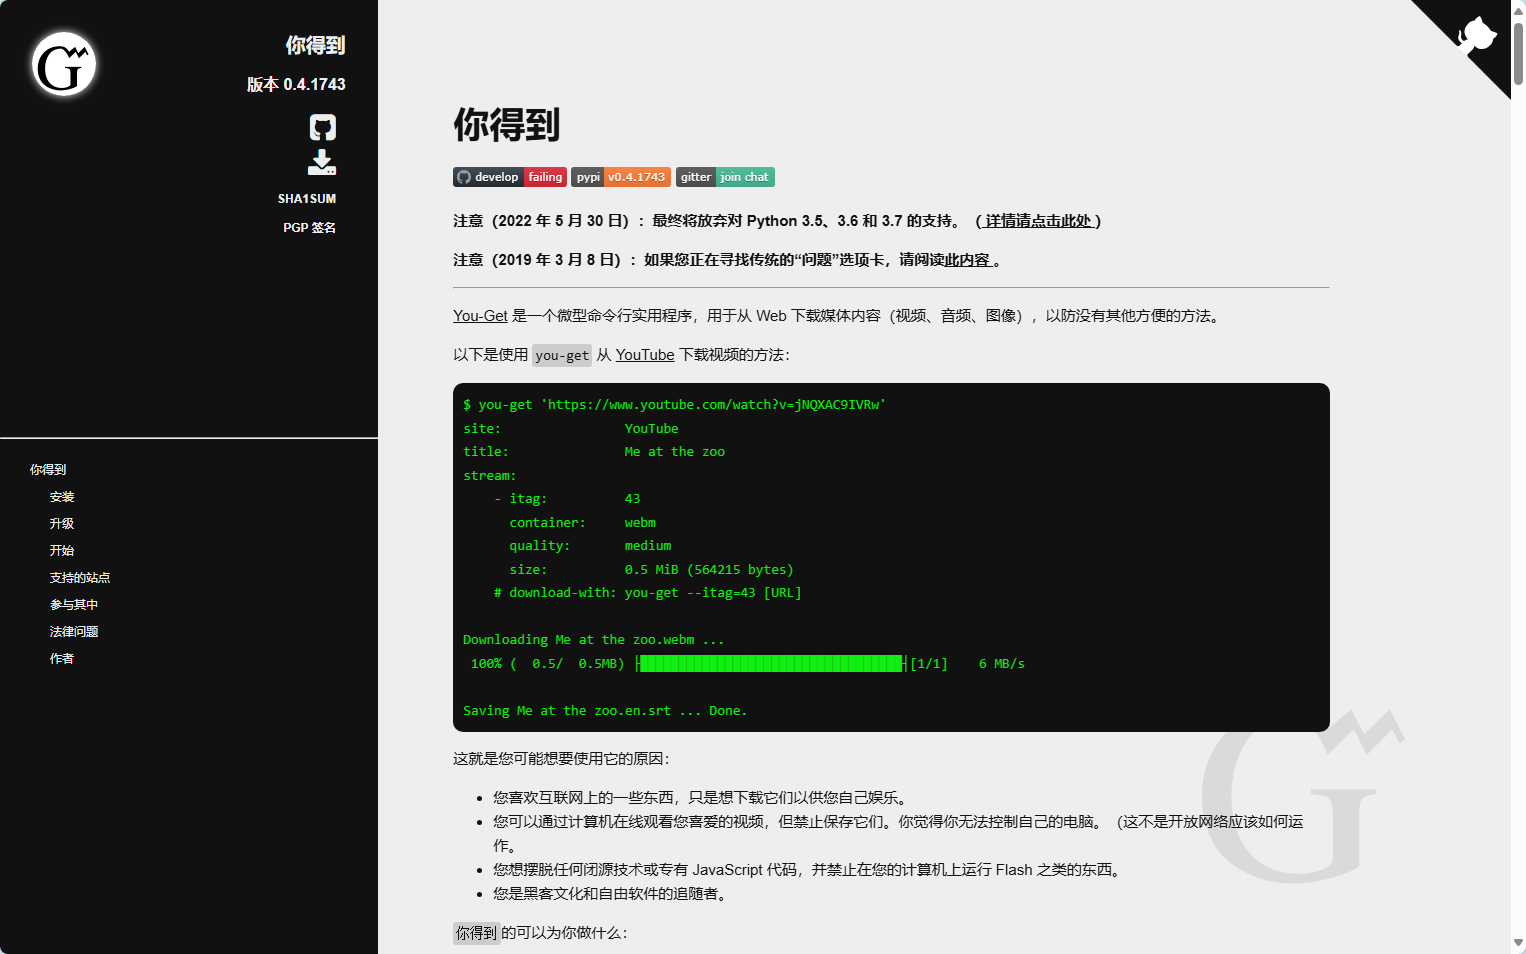The width and height of the screenshot is (1526, 954).
Task: Navigate to 支持的站点 section
Action: click(80, 578)
